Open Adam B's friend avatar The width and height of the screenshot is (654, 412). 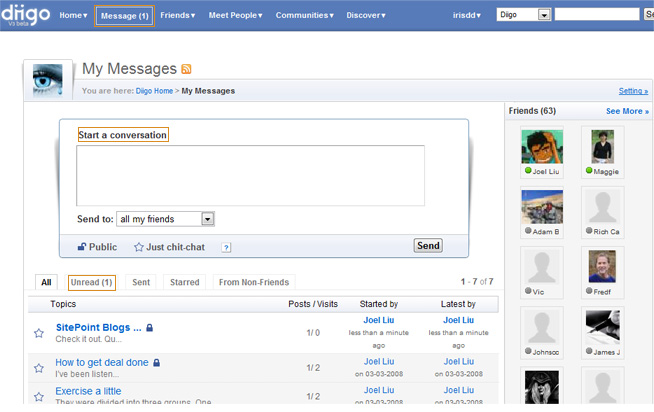(542, 207)
